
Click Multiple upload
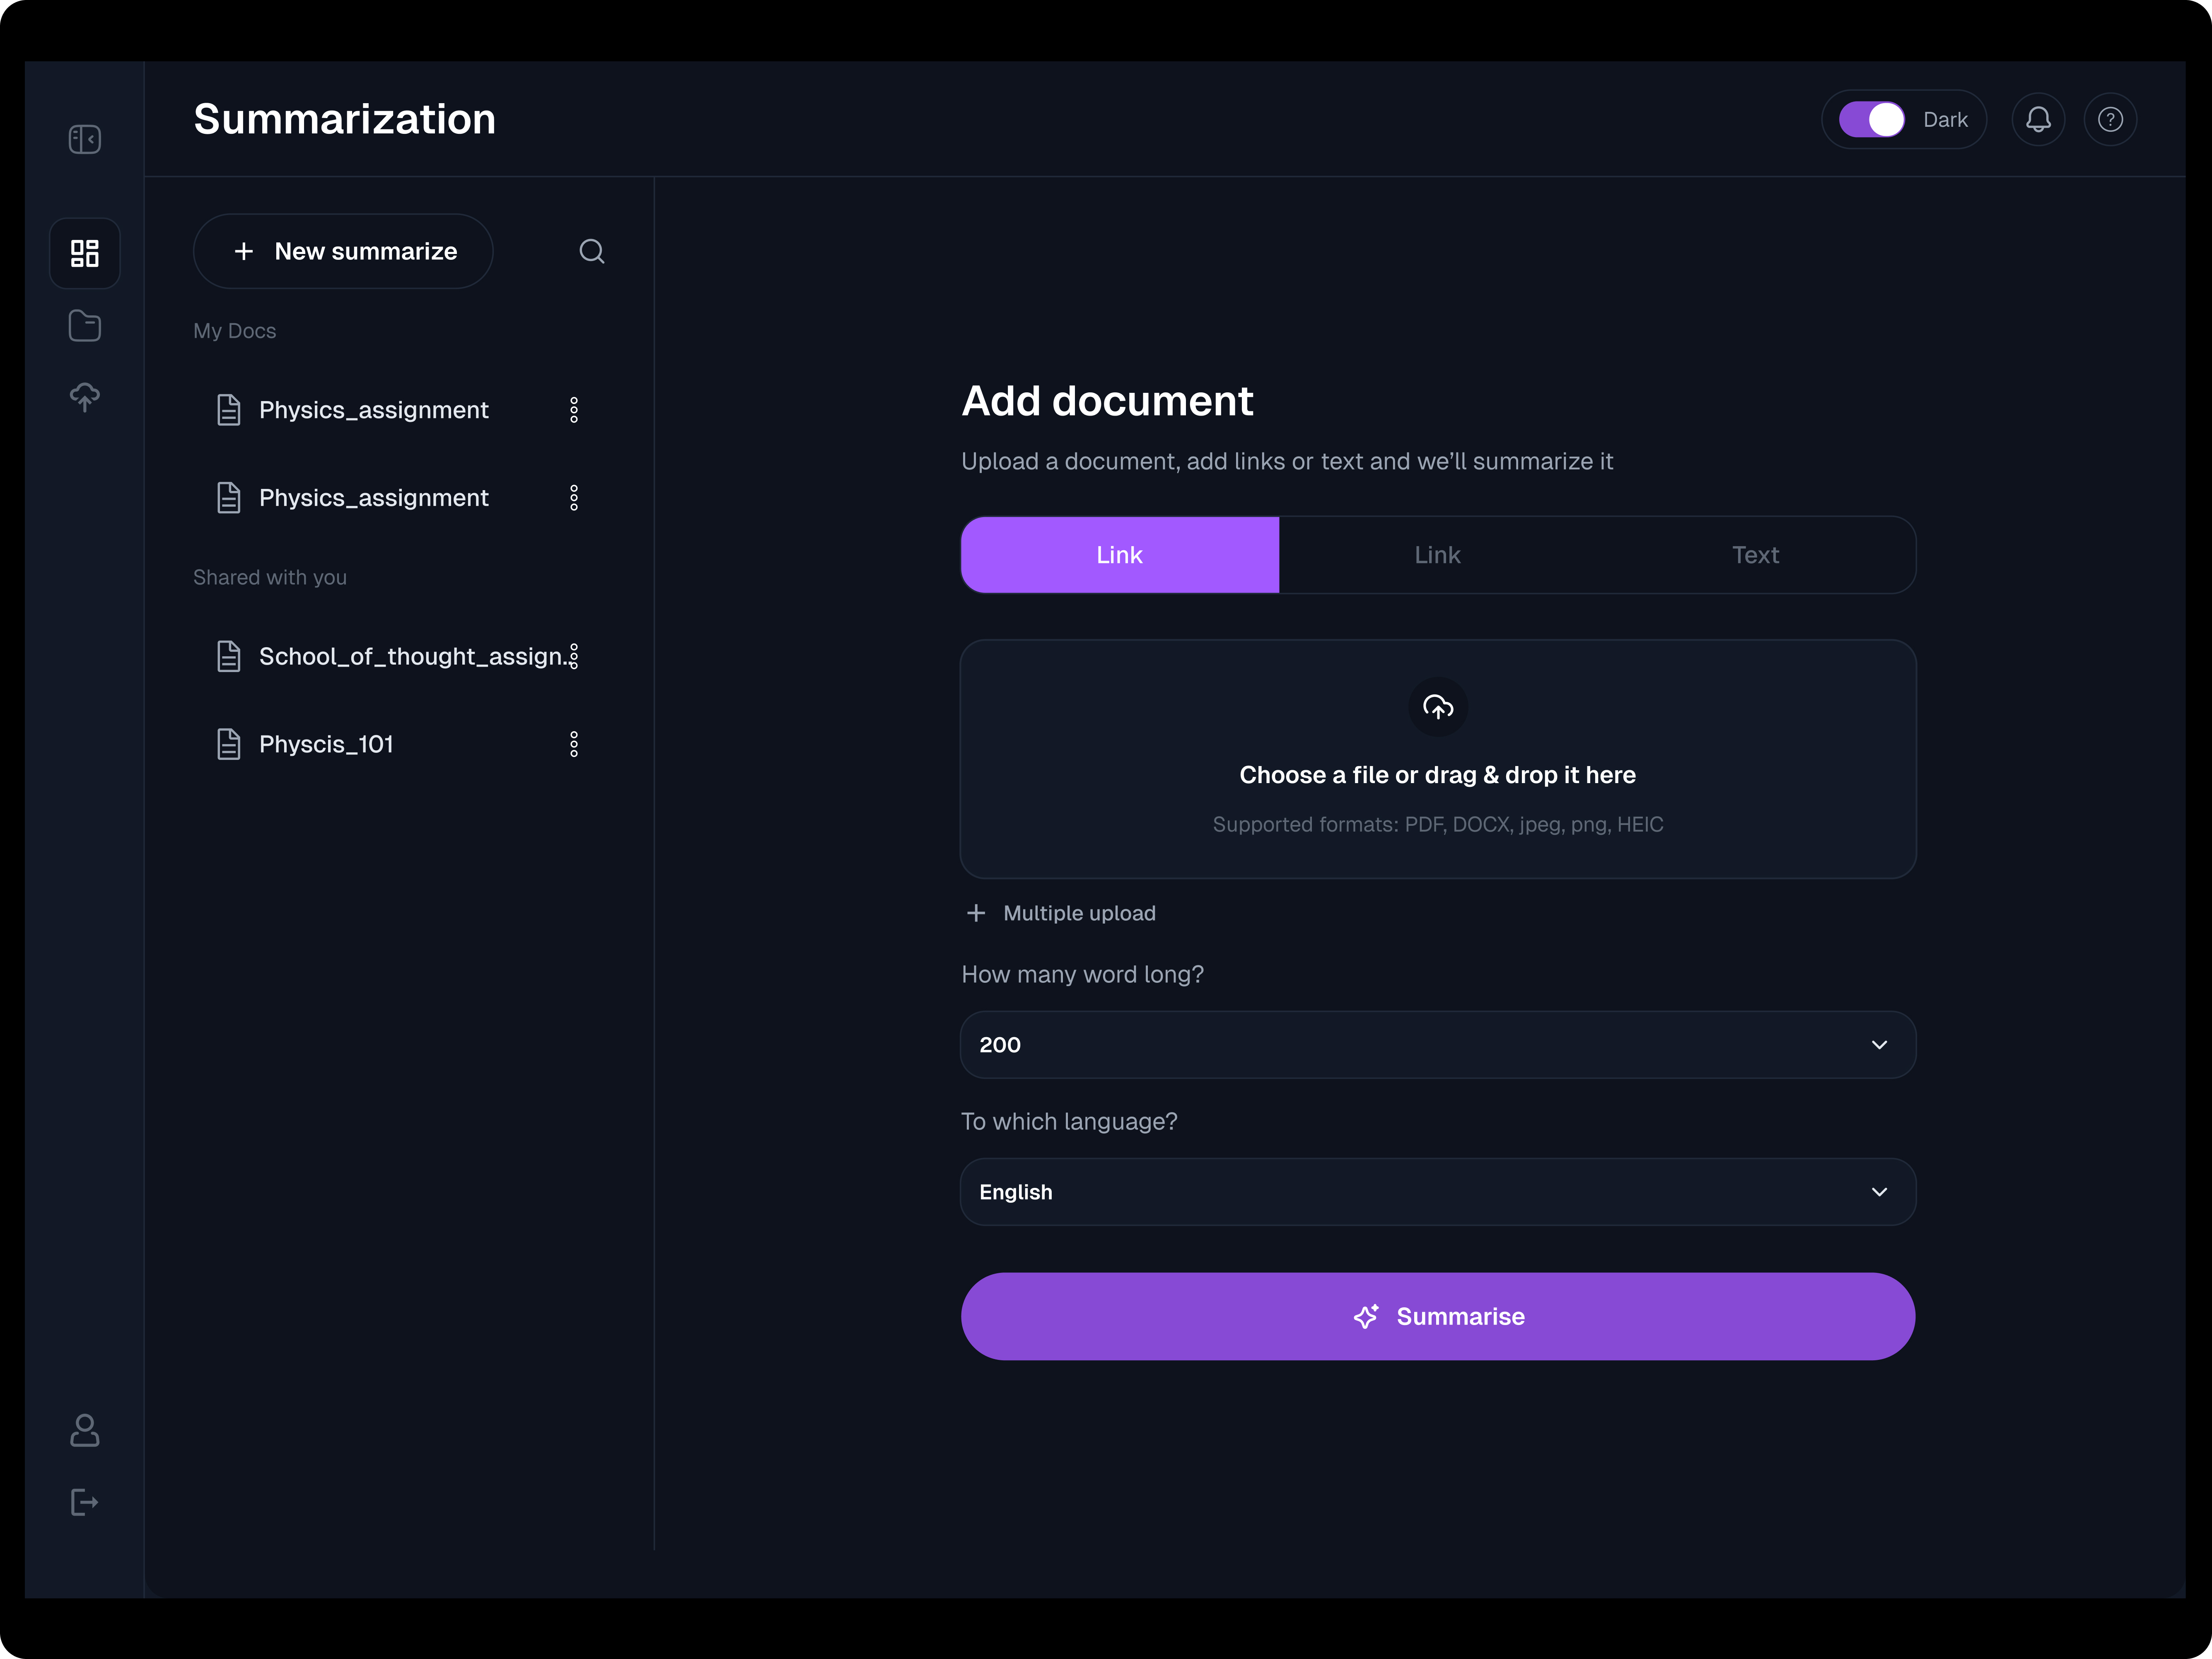click(x=1061, y=913)
